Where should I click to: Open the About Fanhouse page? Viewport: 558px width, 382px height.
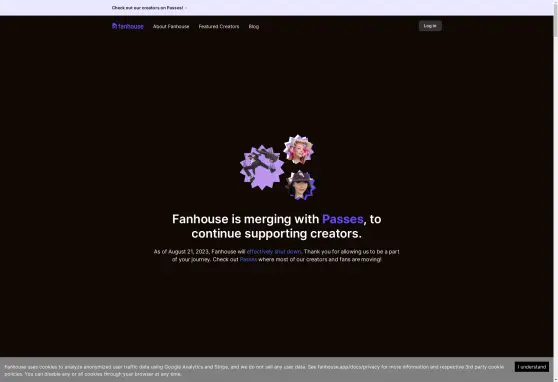click(171, 26)
